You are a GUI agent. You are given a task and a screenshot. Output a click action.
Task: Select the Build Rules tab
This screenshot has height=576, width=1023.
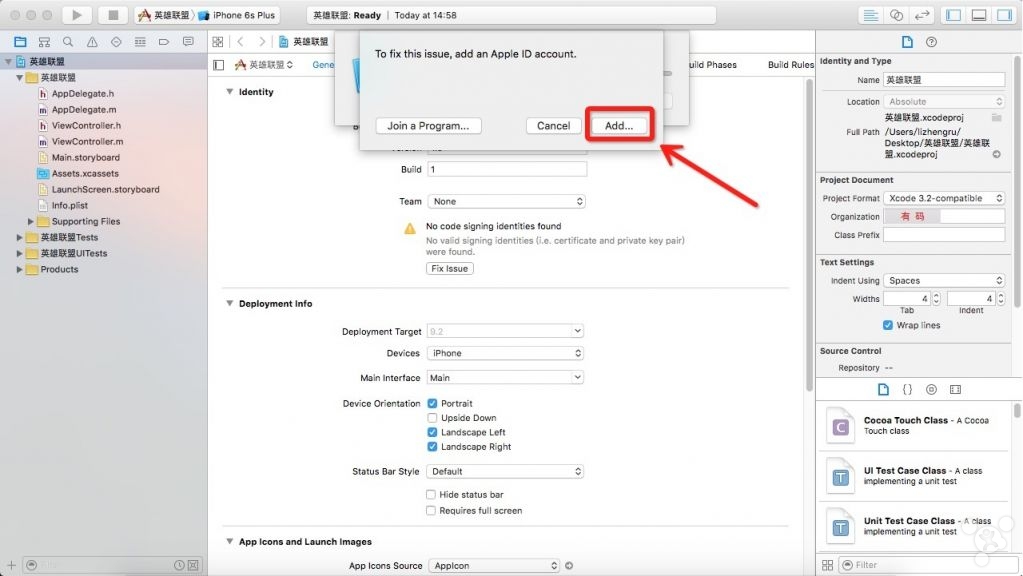coord(790,65)
